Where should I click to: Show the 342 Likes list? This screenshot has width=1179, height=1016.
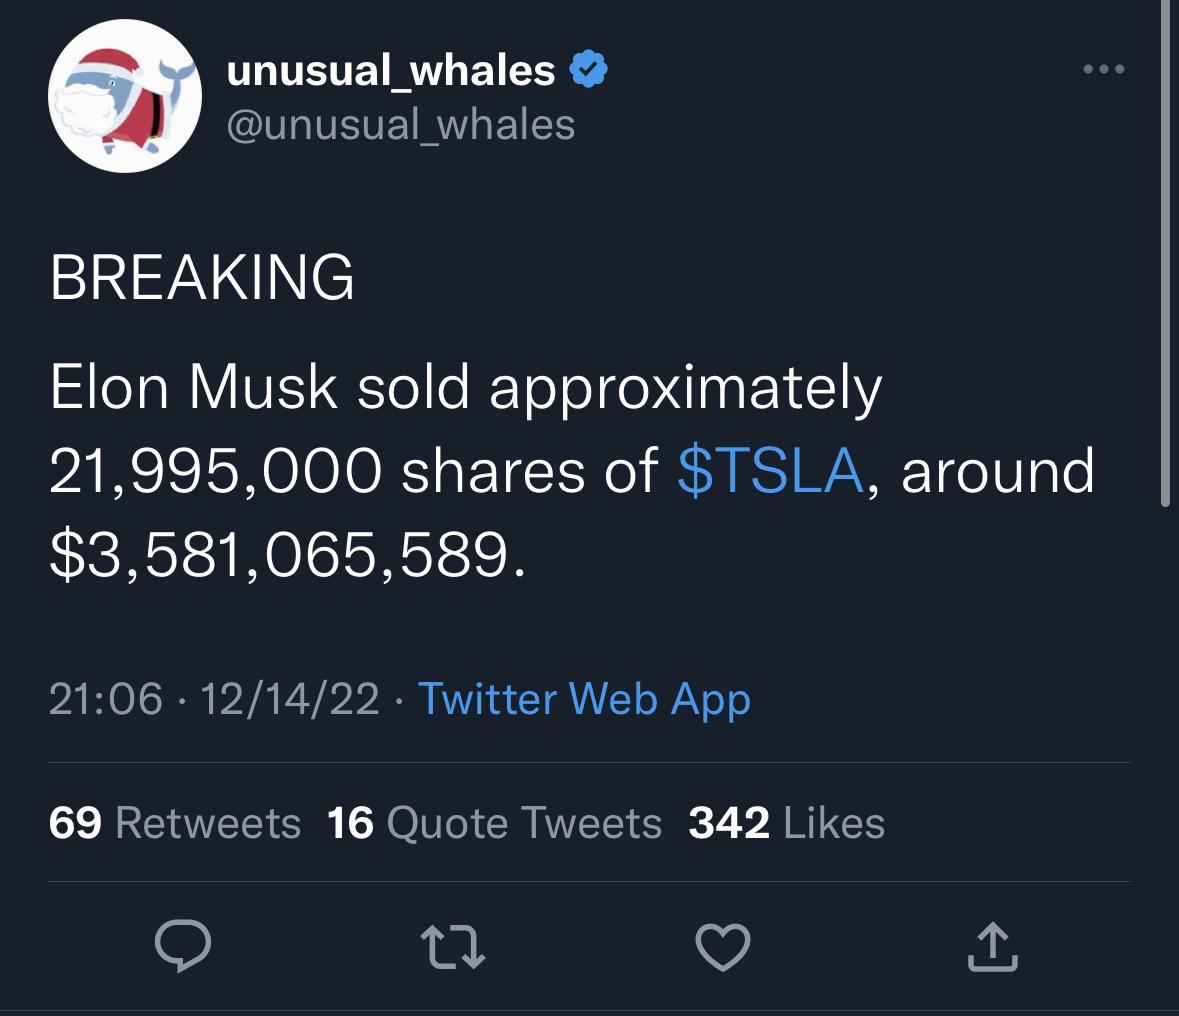coord(786,823)
